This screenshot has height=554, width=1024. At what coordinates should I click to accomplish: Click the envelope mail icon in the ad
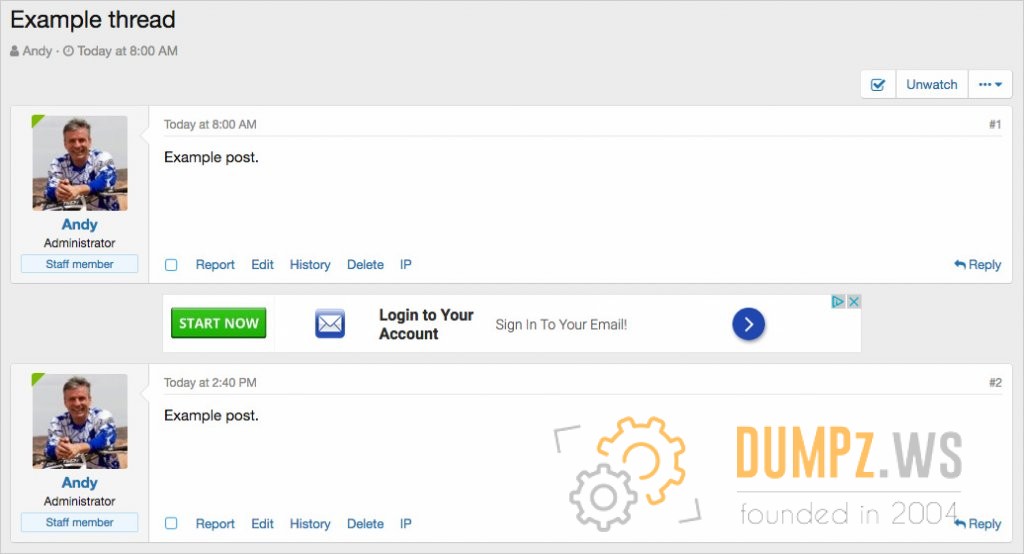tap(329, 324)
